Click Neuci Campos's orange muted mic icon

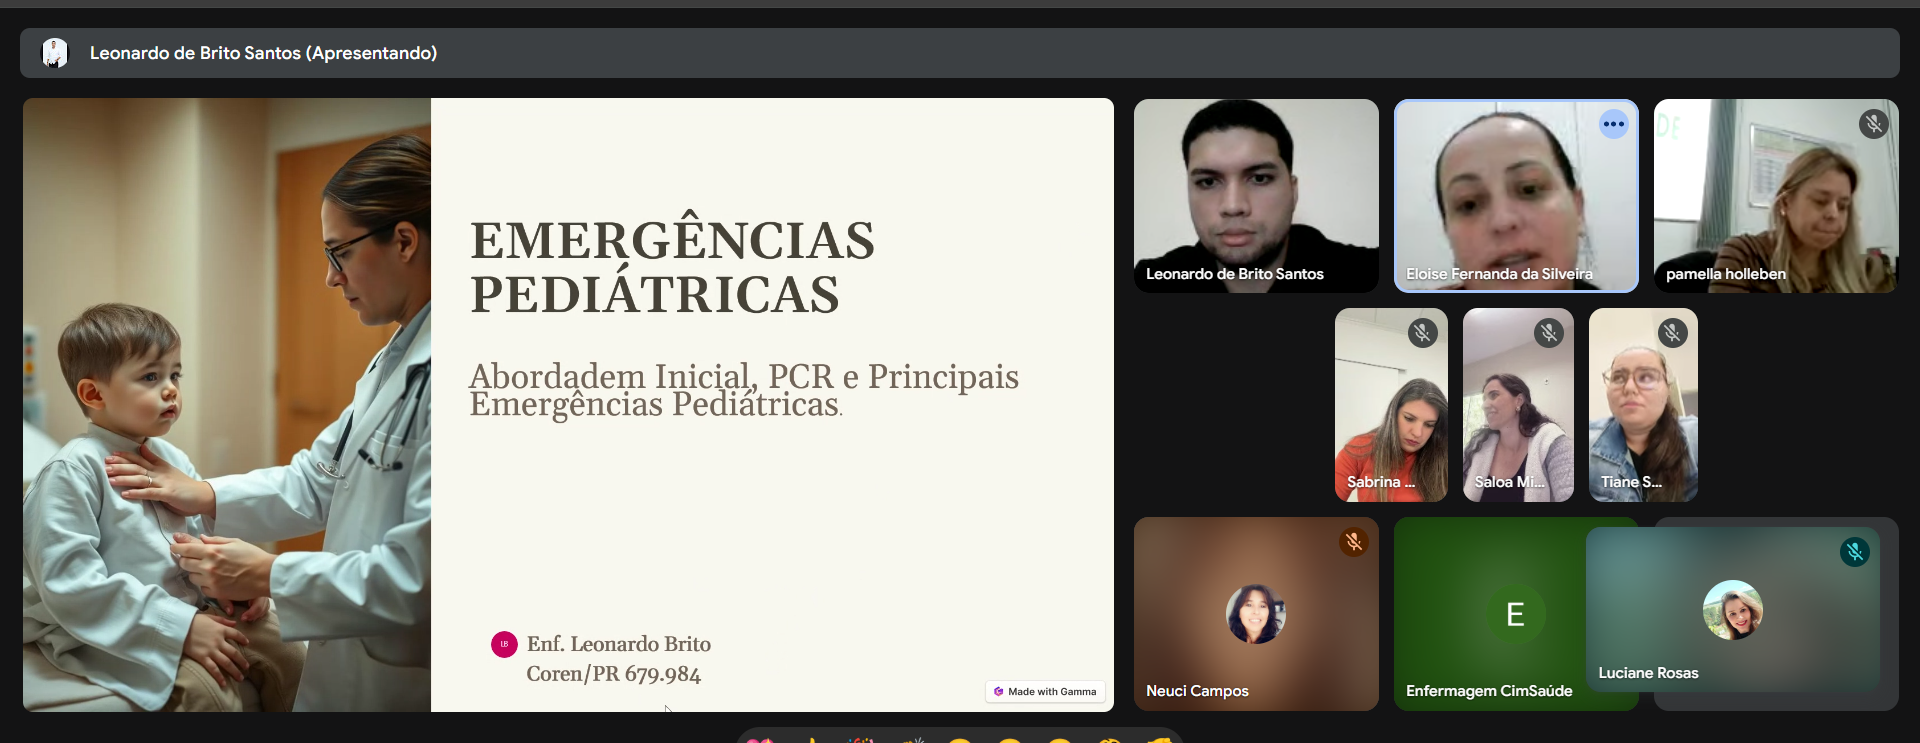1353,542
